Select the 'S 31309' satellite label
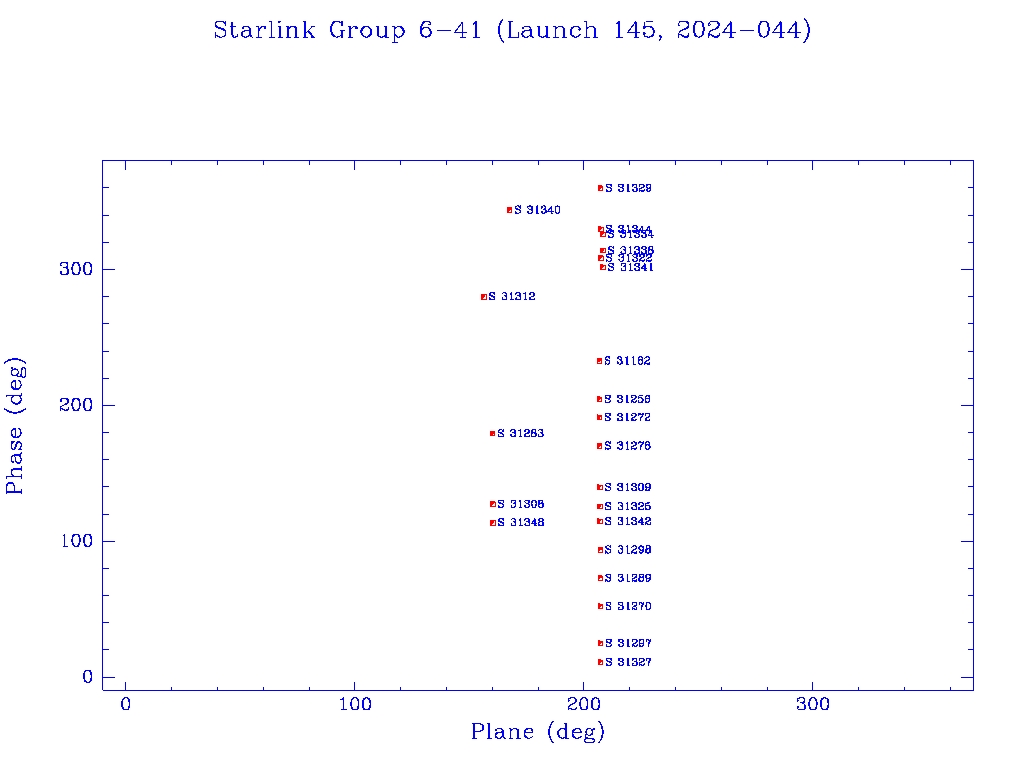 tap(628, 487)
